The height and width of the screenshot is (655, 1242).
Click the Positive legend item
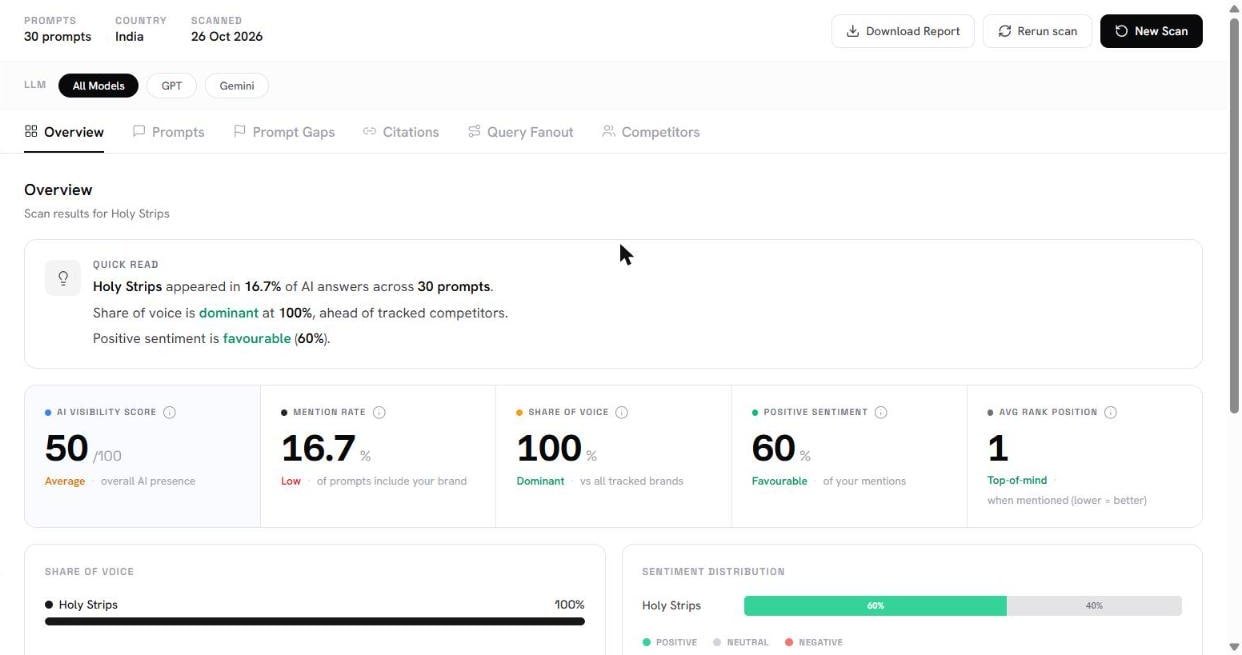coord(670,642)
